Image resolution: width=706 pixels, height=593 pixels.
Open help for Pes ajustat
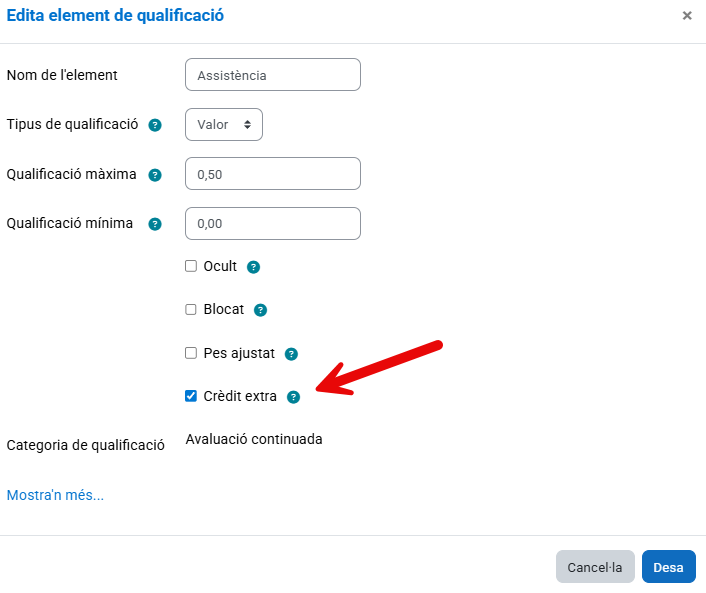point(291,354)
